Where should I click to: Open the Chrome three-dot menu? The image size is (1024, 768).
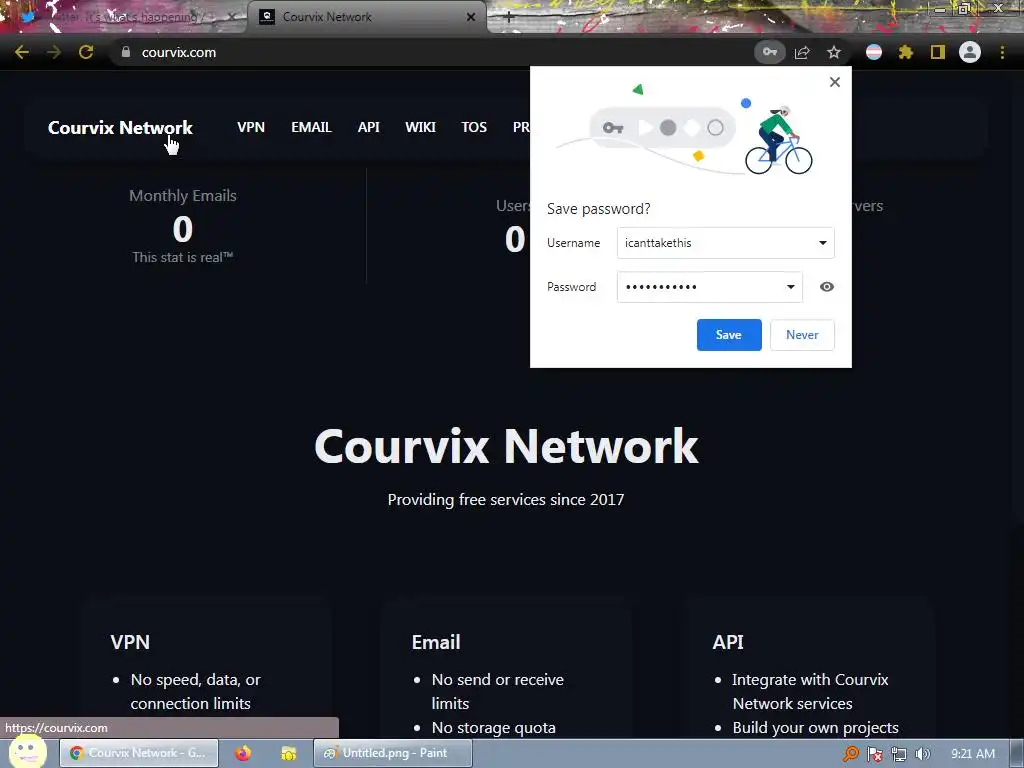(1002, 52)
